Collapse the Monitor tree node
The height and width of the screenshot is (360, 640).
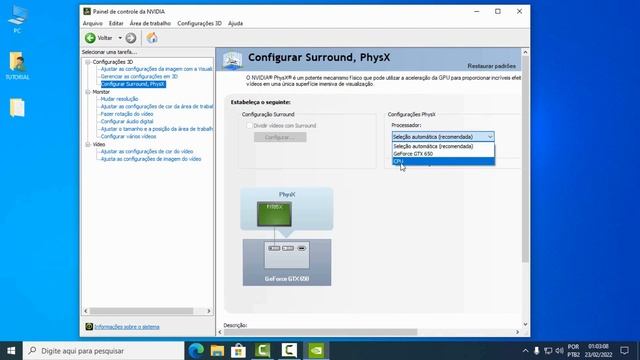[87, 92]
